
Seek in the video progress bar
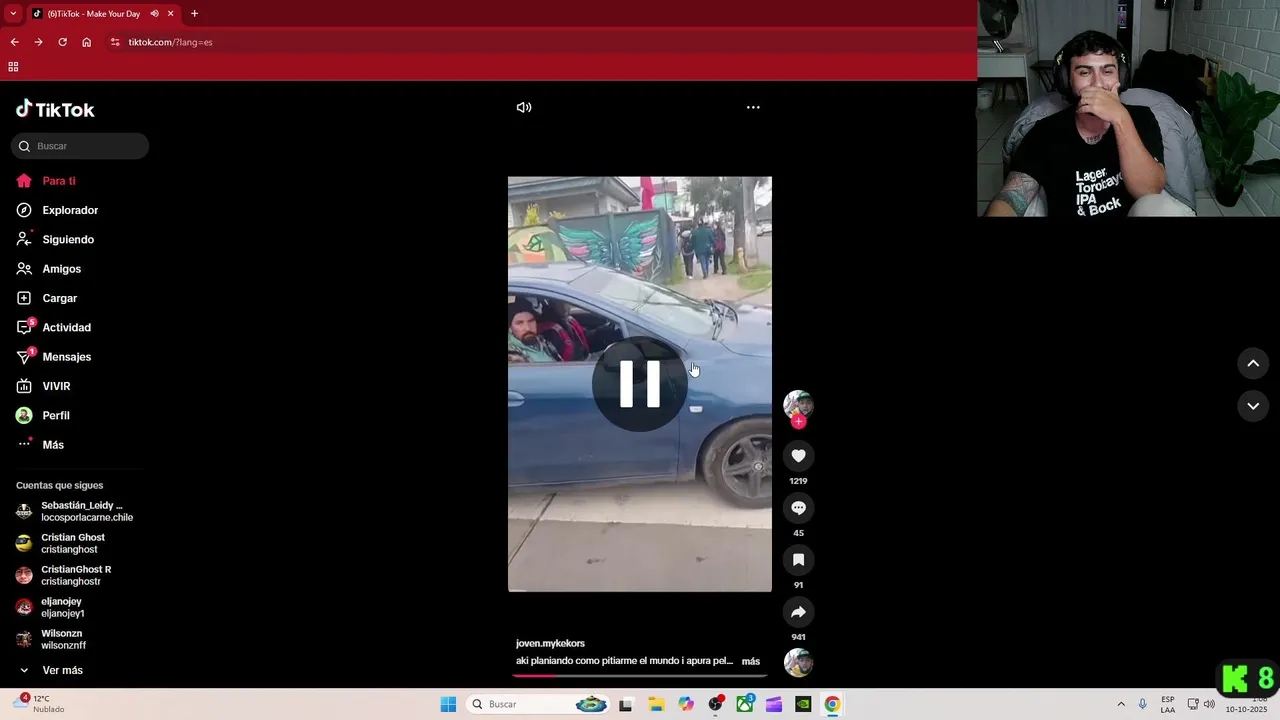[x=640, y=675]
